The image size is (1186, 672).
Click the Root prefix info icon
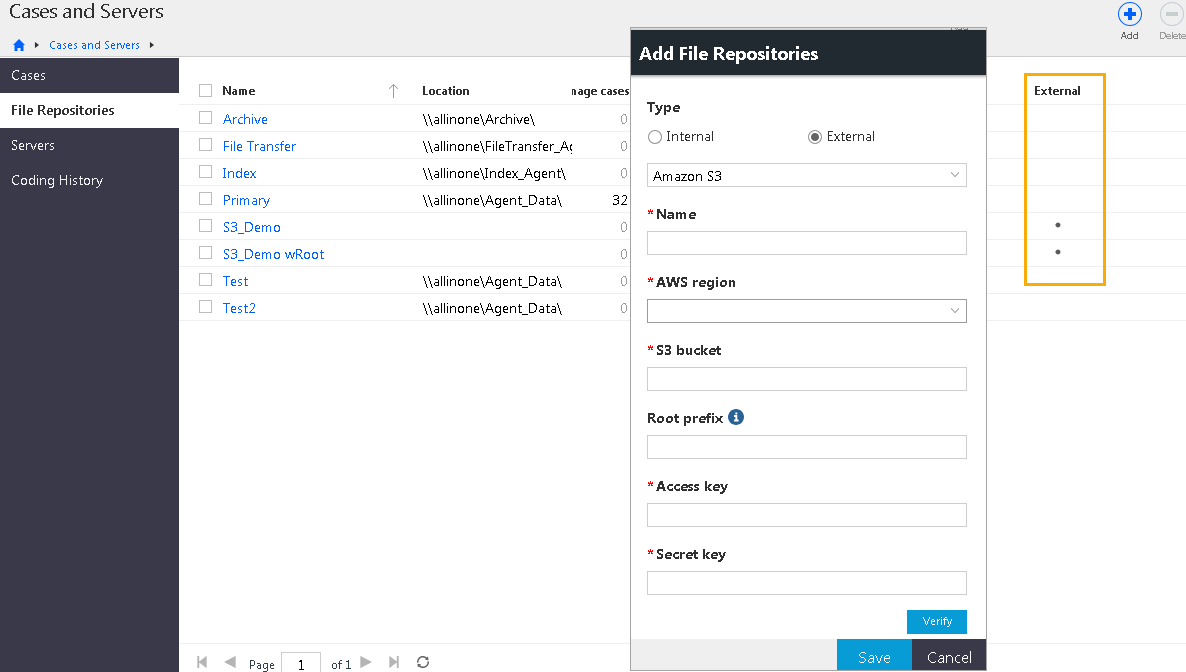coord(736,417)
